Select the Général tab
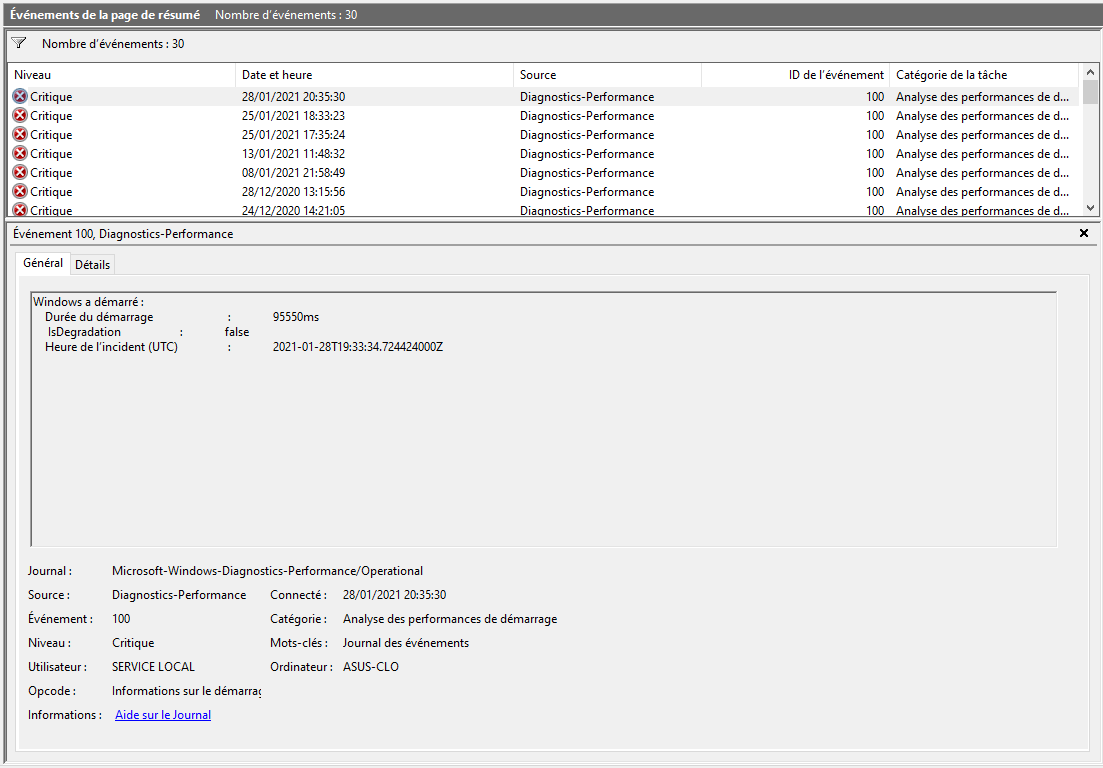Viewport: 1103px width, 768px height. [x=42, y=262]
